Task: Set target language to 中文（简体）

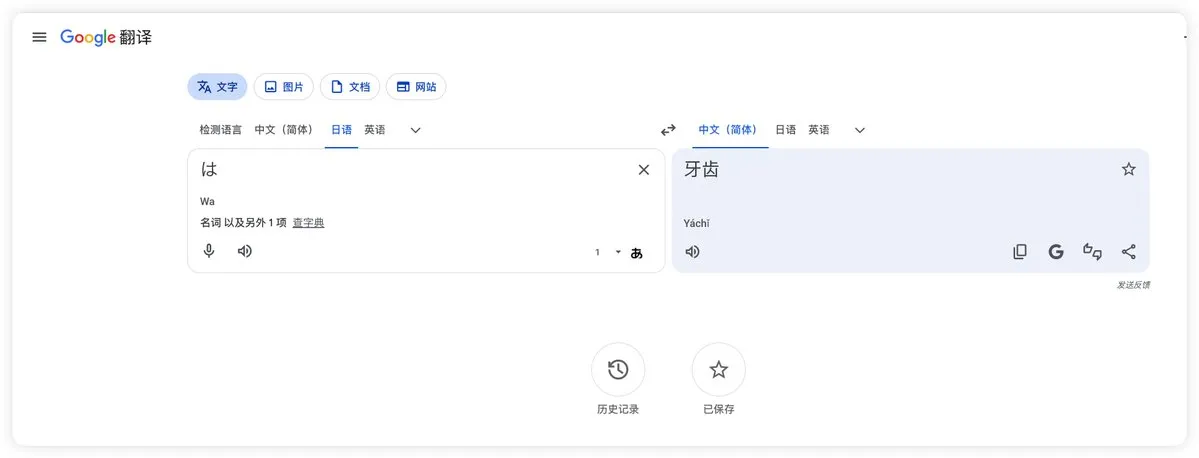Action: (728, 130)
